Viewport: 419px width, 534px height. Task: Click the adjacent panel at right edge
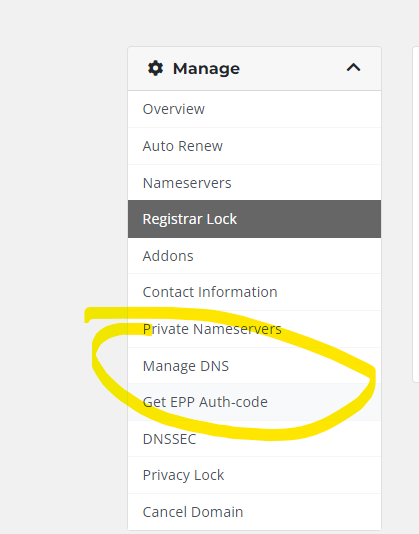coord(416,215)
